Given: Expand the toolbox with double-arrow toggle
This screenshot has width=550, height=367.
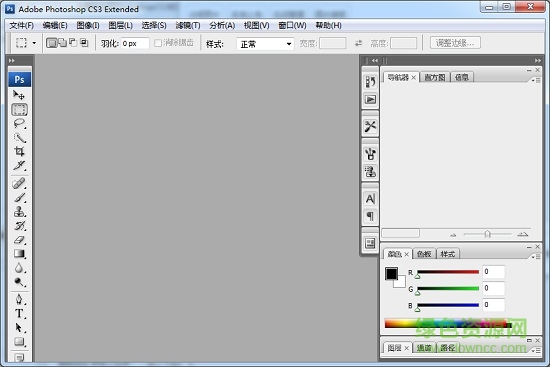Looking at the screenshot, I should tap(12, 60).
